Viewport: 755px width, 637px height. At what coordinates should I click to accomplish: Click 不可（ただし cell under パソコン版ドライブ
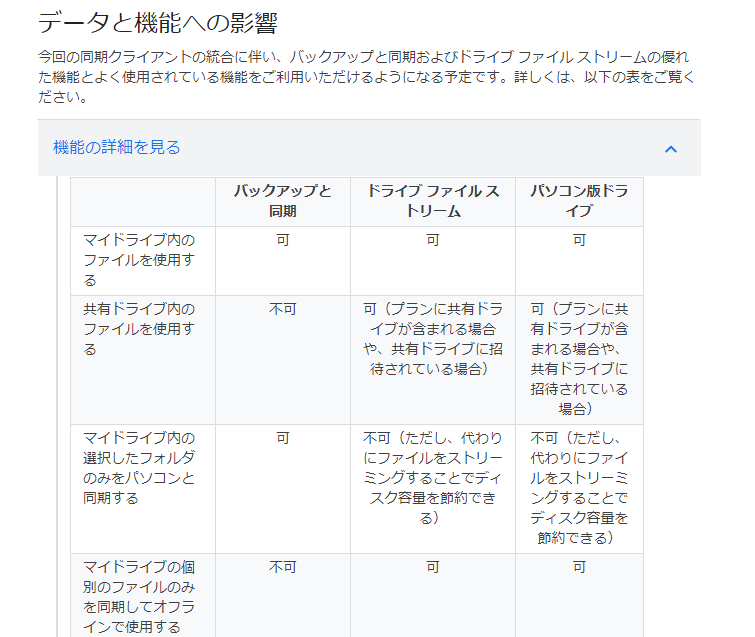coord(579,488)
